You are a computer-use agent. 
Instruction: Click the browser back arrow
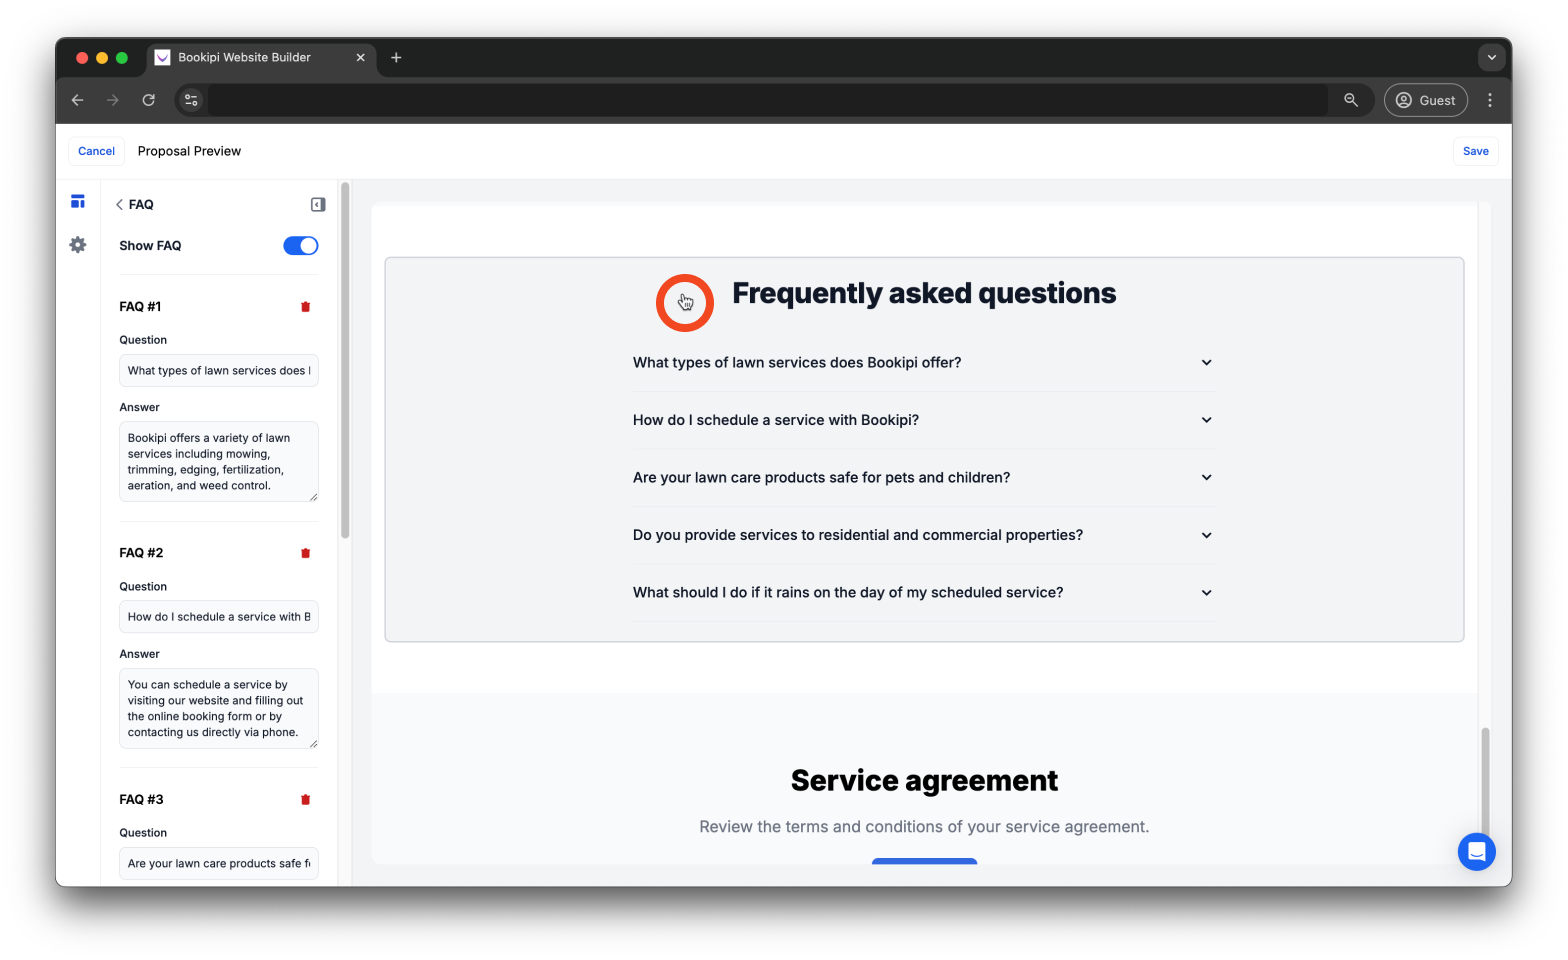(x=78, y=100)
